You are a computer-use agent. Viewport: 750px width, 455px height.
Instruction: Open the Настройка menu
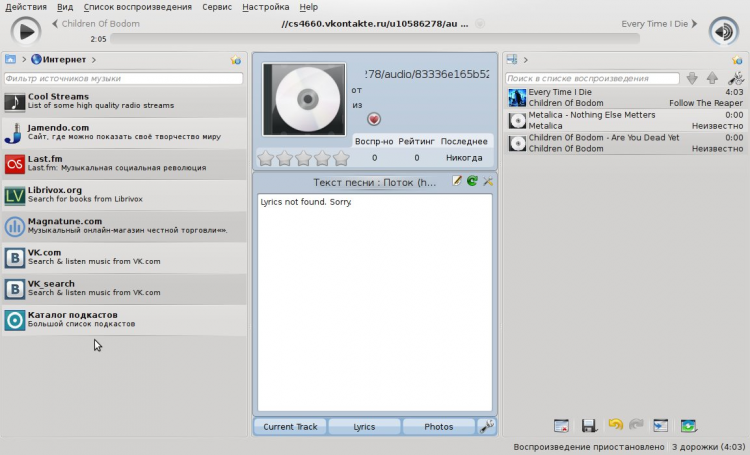pyautogui.click(x=265, y=7)
